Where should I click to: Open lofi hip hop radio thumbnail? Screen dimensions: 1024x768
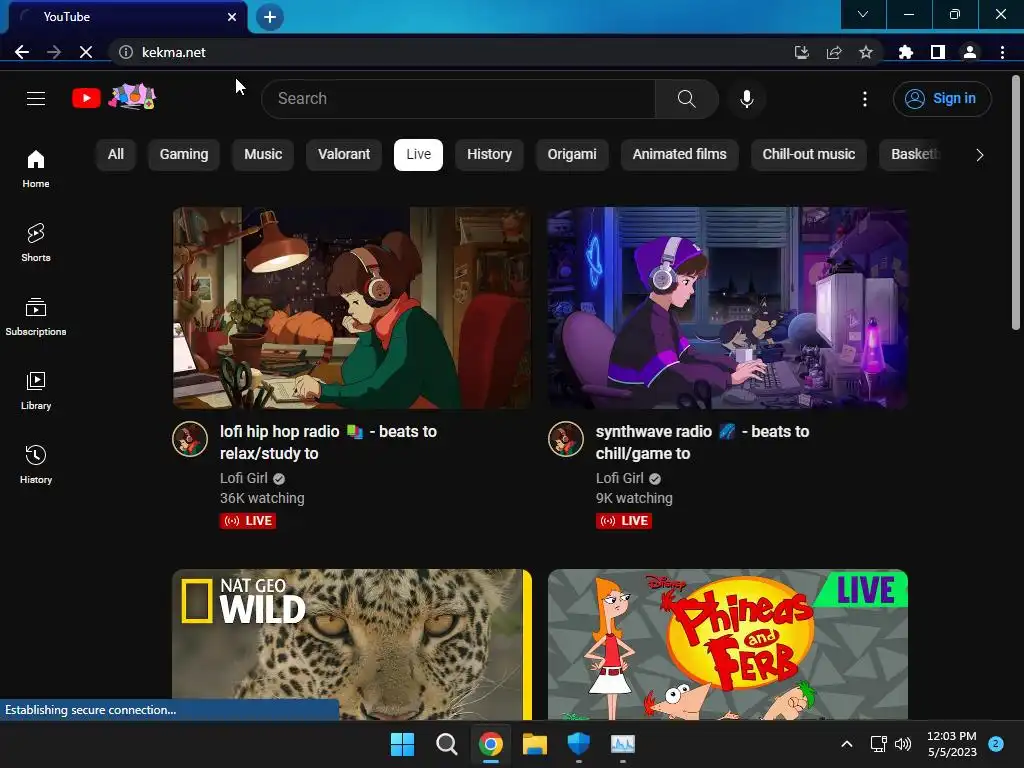click(x=352, y=308)
